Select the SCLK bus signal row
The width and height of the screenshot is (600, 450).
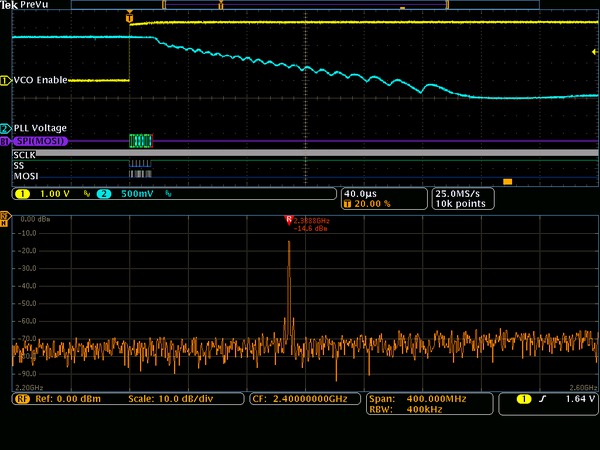pyautogui.click(x=24, y=155)
